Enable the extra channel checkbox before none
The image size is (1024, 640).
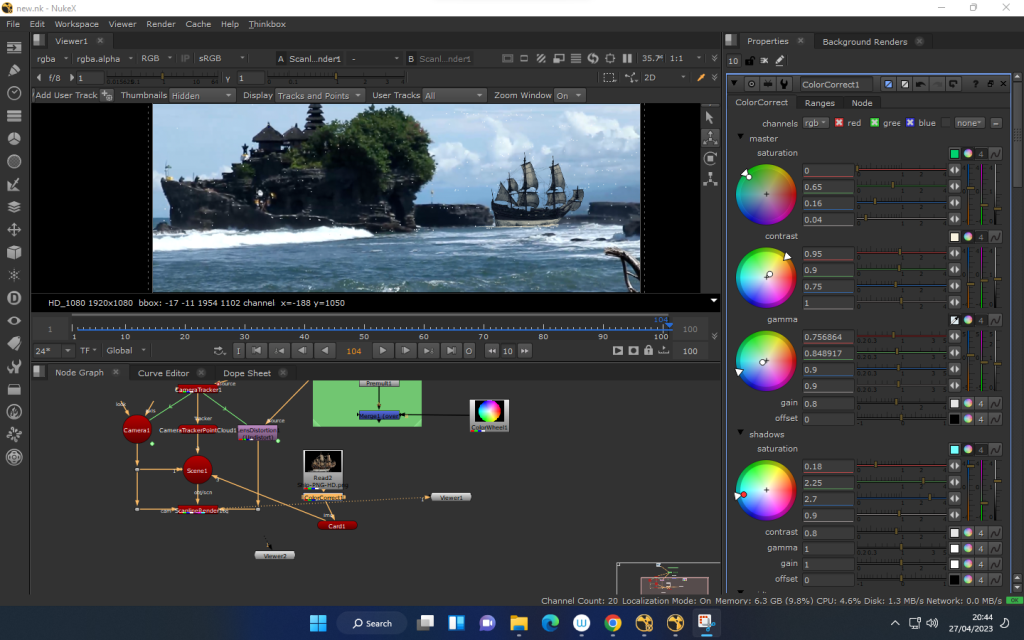pyautogui.click(x=946, y=123)
